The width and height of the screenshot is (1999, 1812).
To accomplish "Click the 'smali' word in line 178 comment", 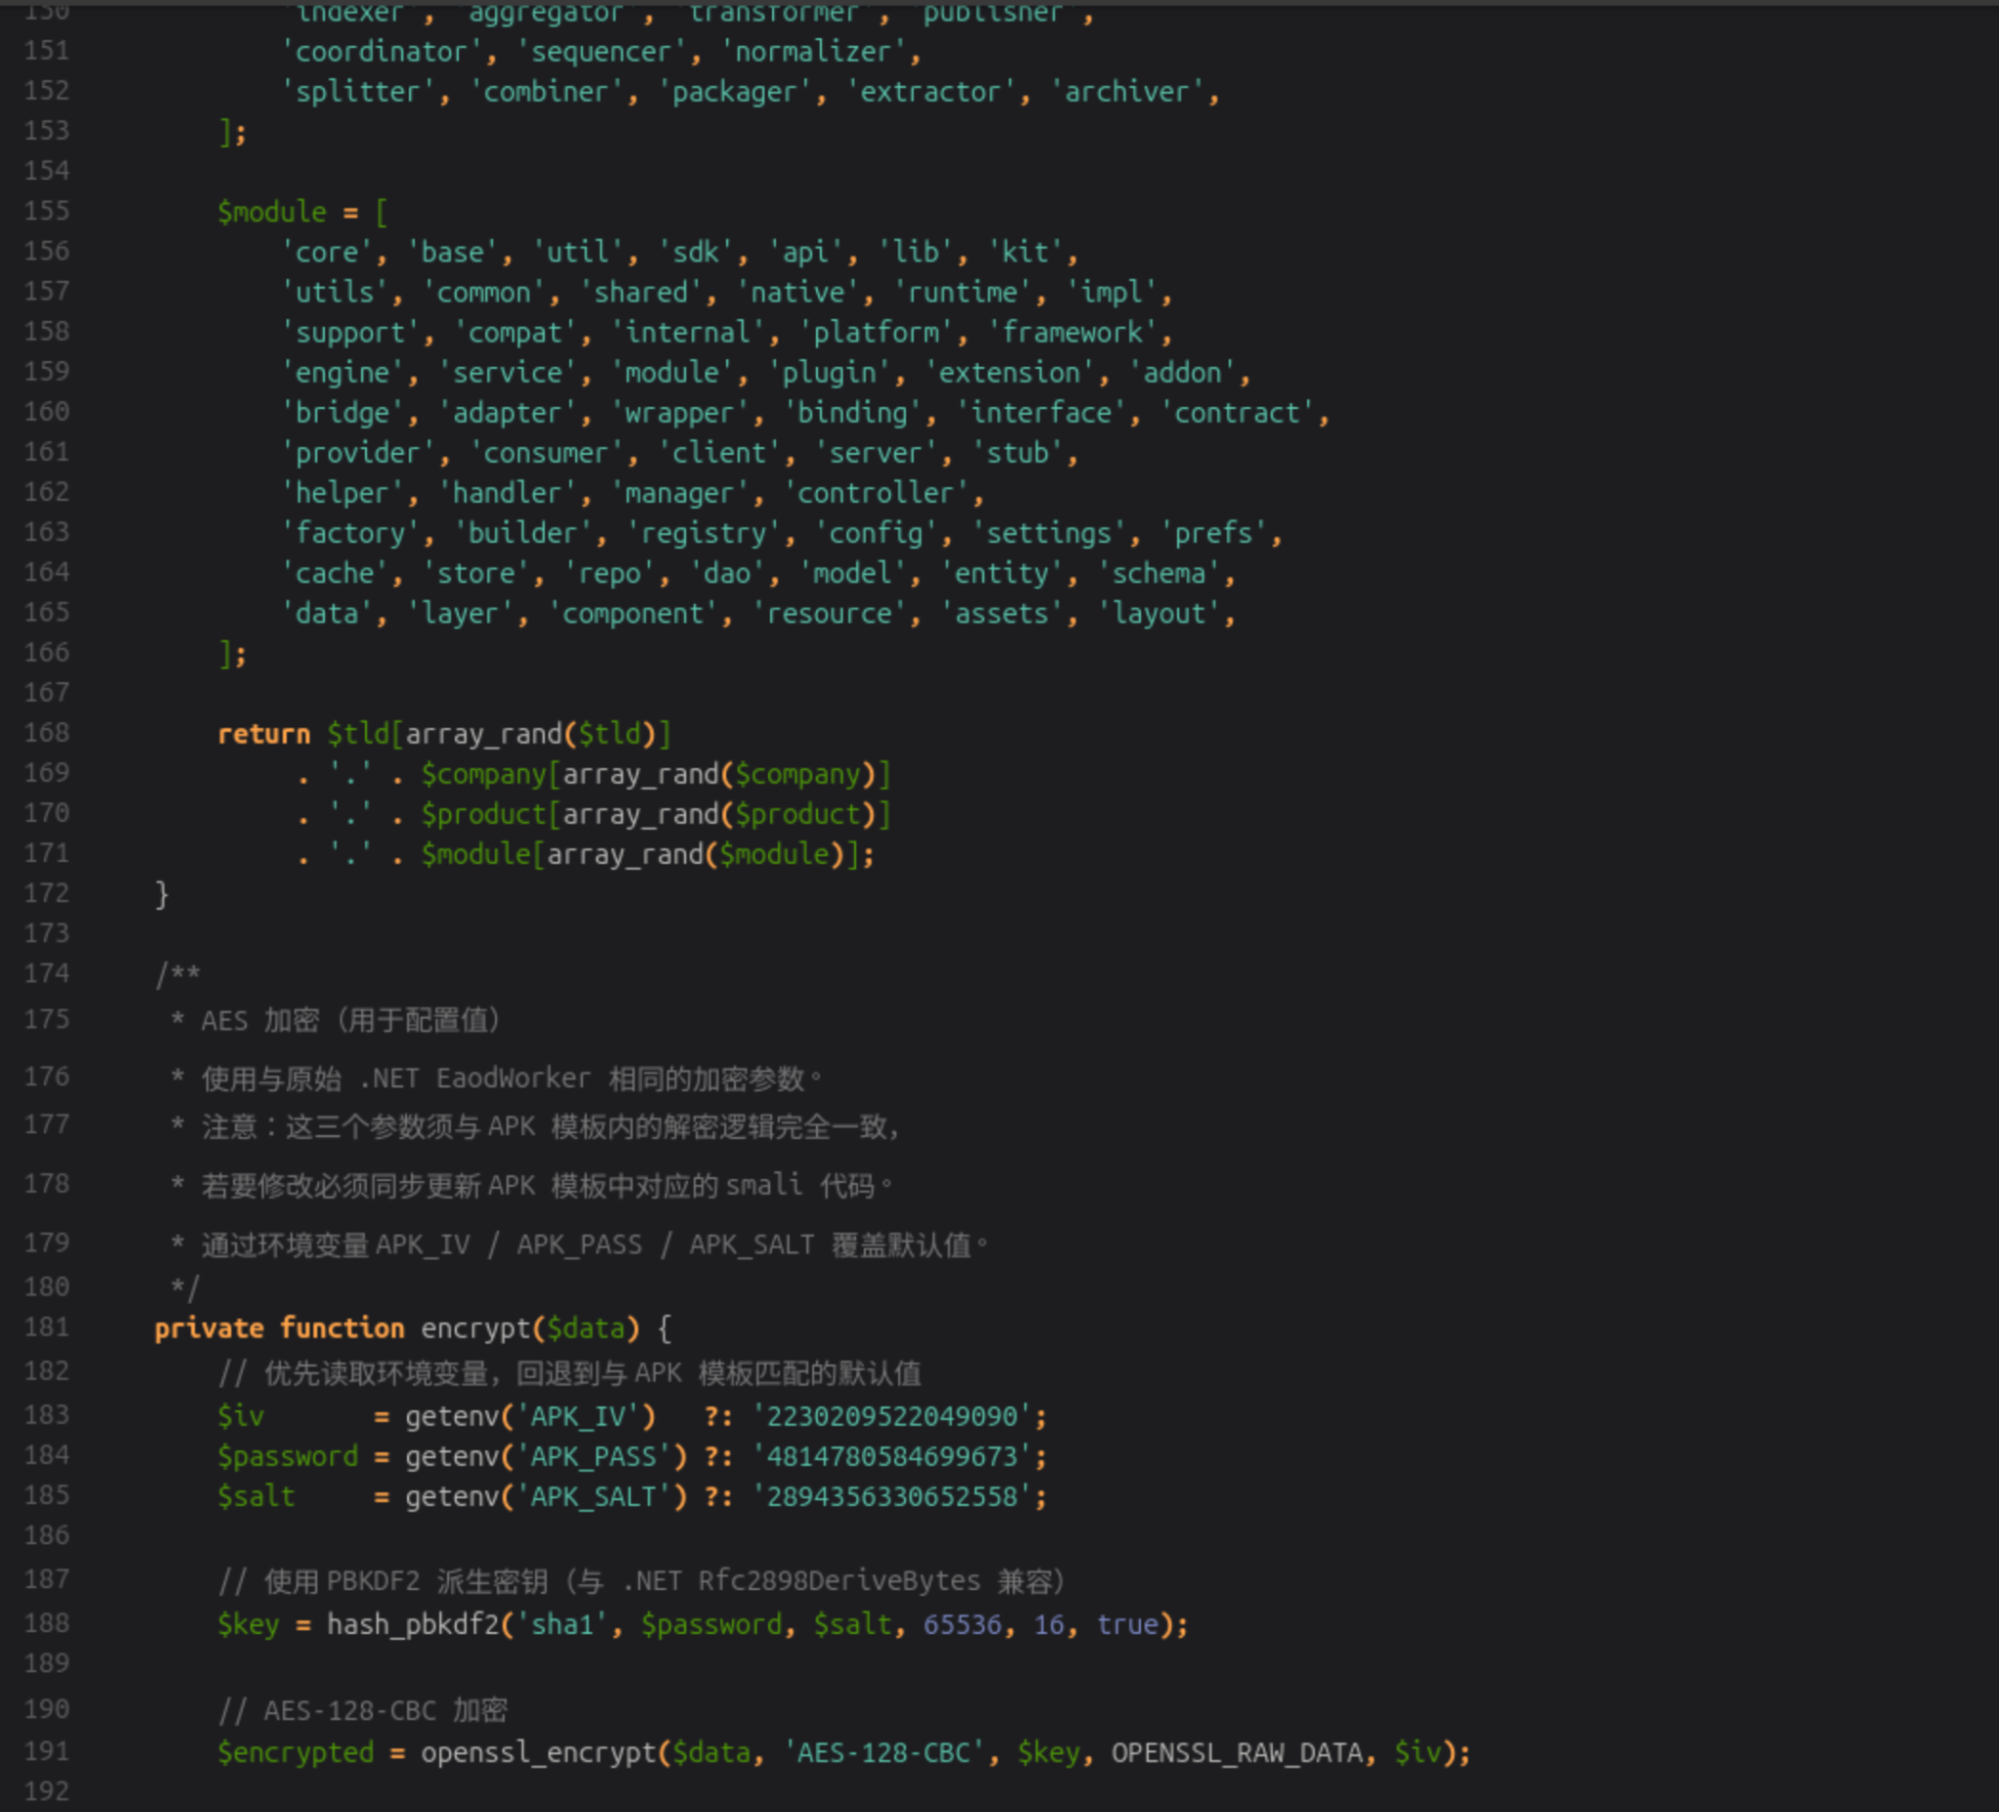I will coord(764,1185).
